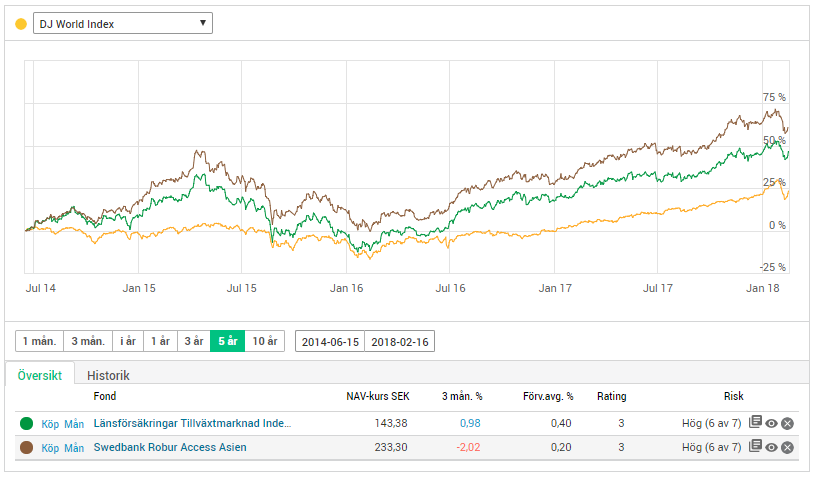Viewport: 815px width, 478px height.
Task: Edit the end date field 2018-02-16
Action: coord(400,341)
